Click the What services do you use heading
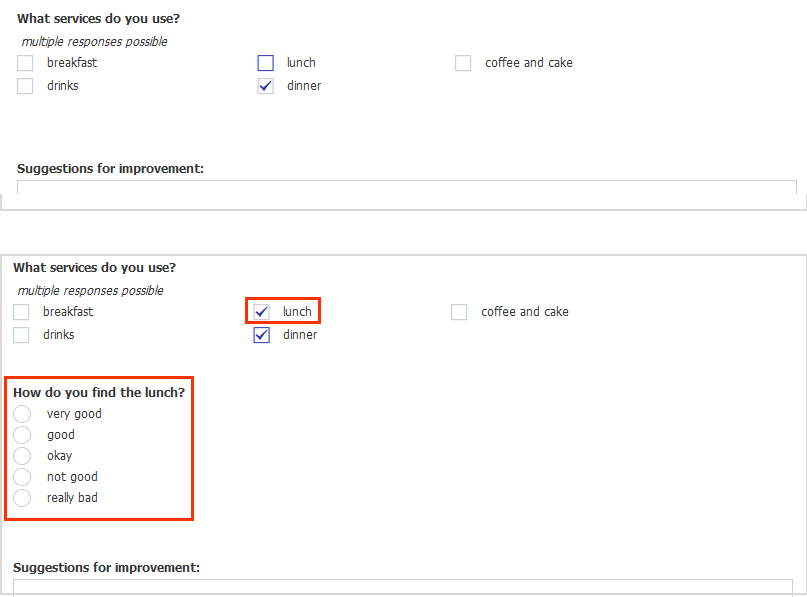807x597 pixels. [97, 18]
